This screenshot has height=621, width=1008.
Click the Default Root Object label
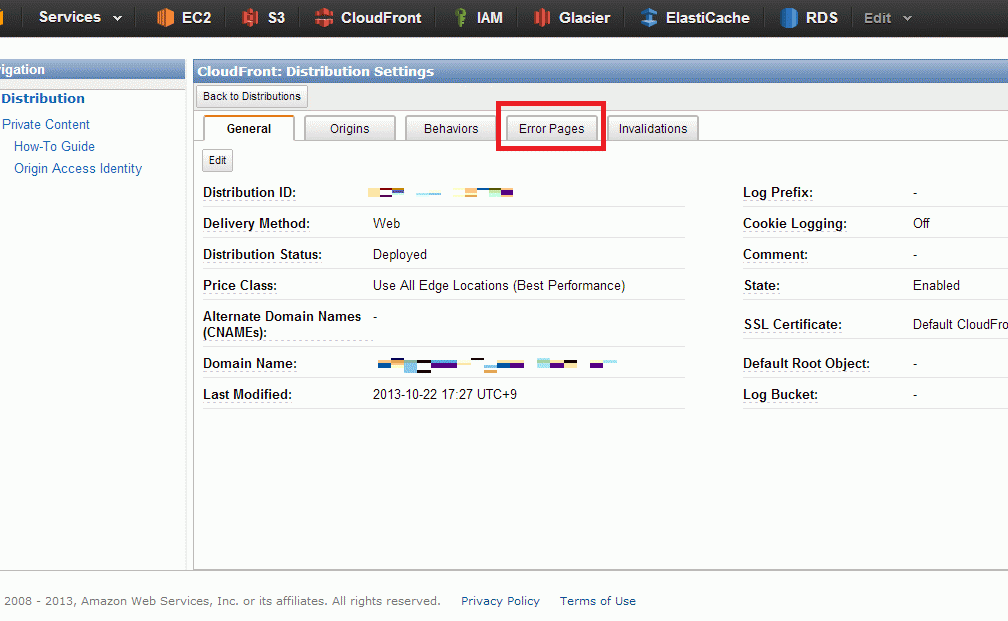[806, 363]
